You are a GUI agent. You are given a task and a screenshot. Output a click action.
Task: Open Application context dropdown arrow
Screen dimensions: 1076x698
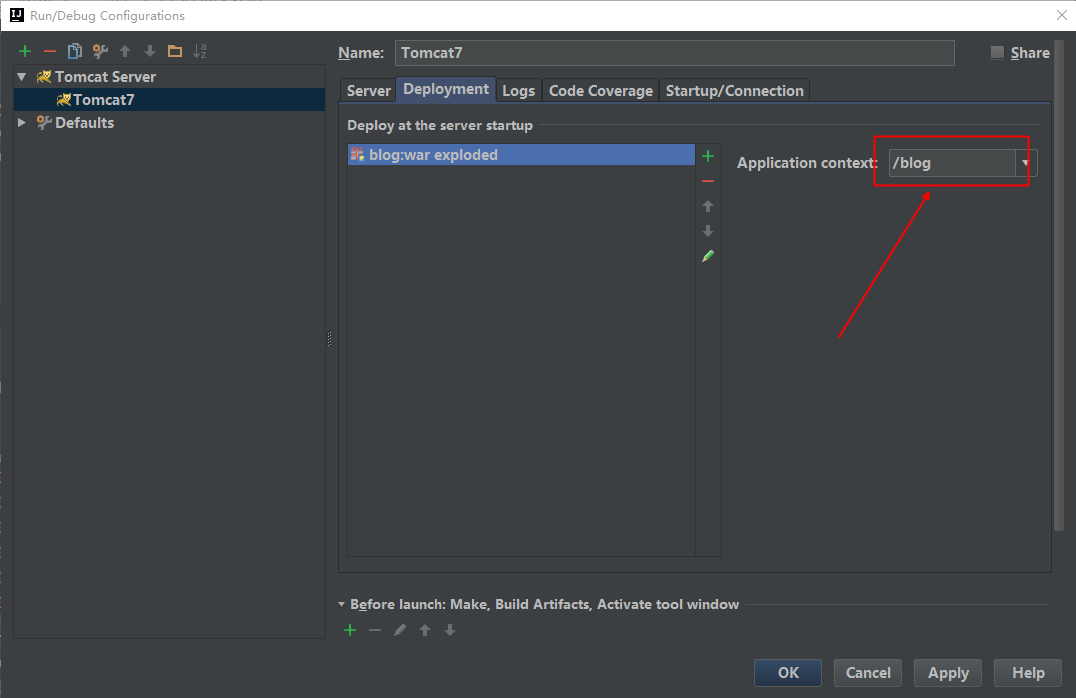point(1025,163)
